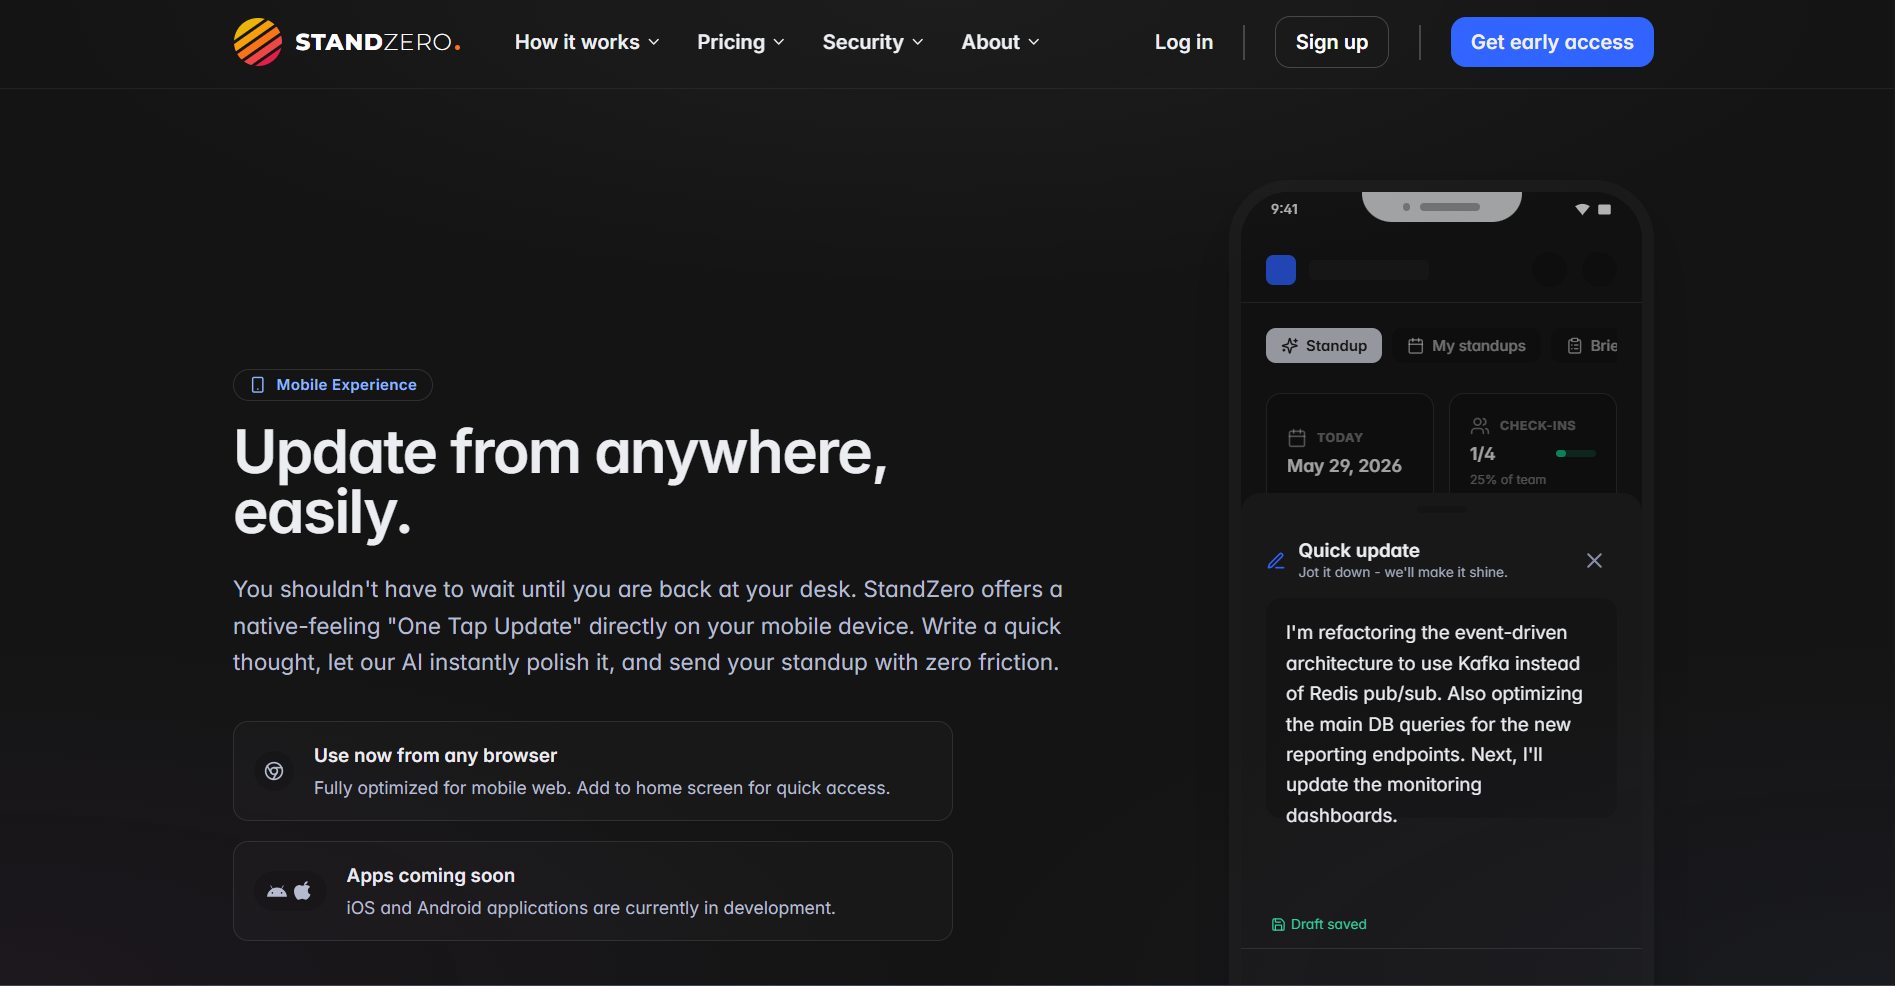The image size is (1895, 986).
Task: Click the Log in link
Action: (1183, 42)
